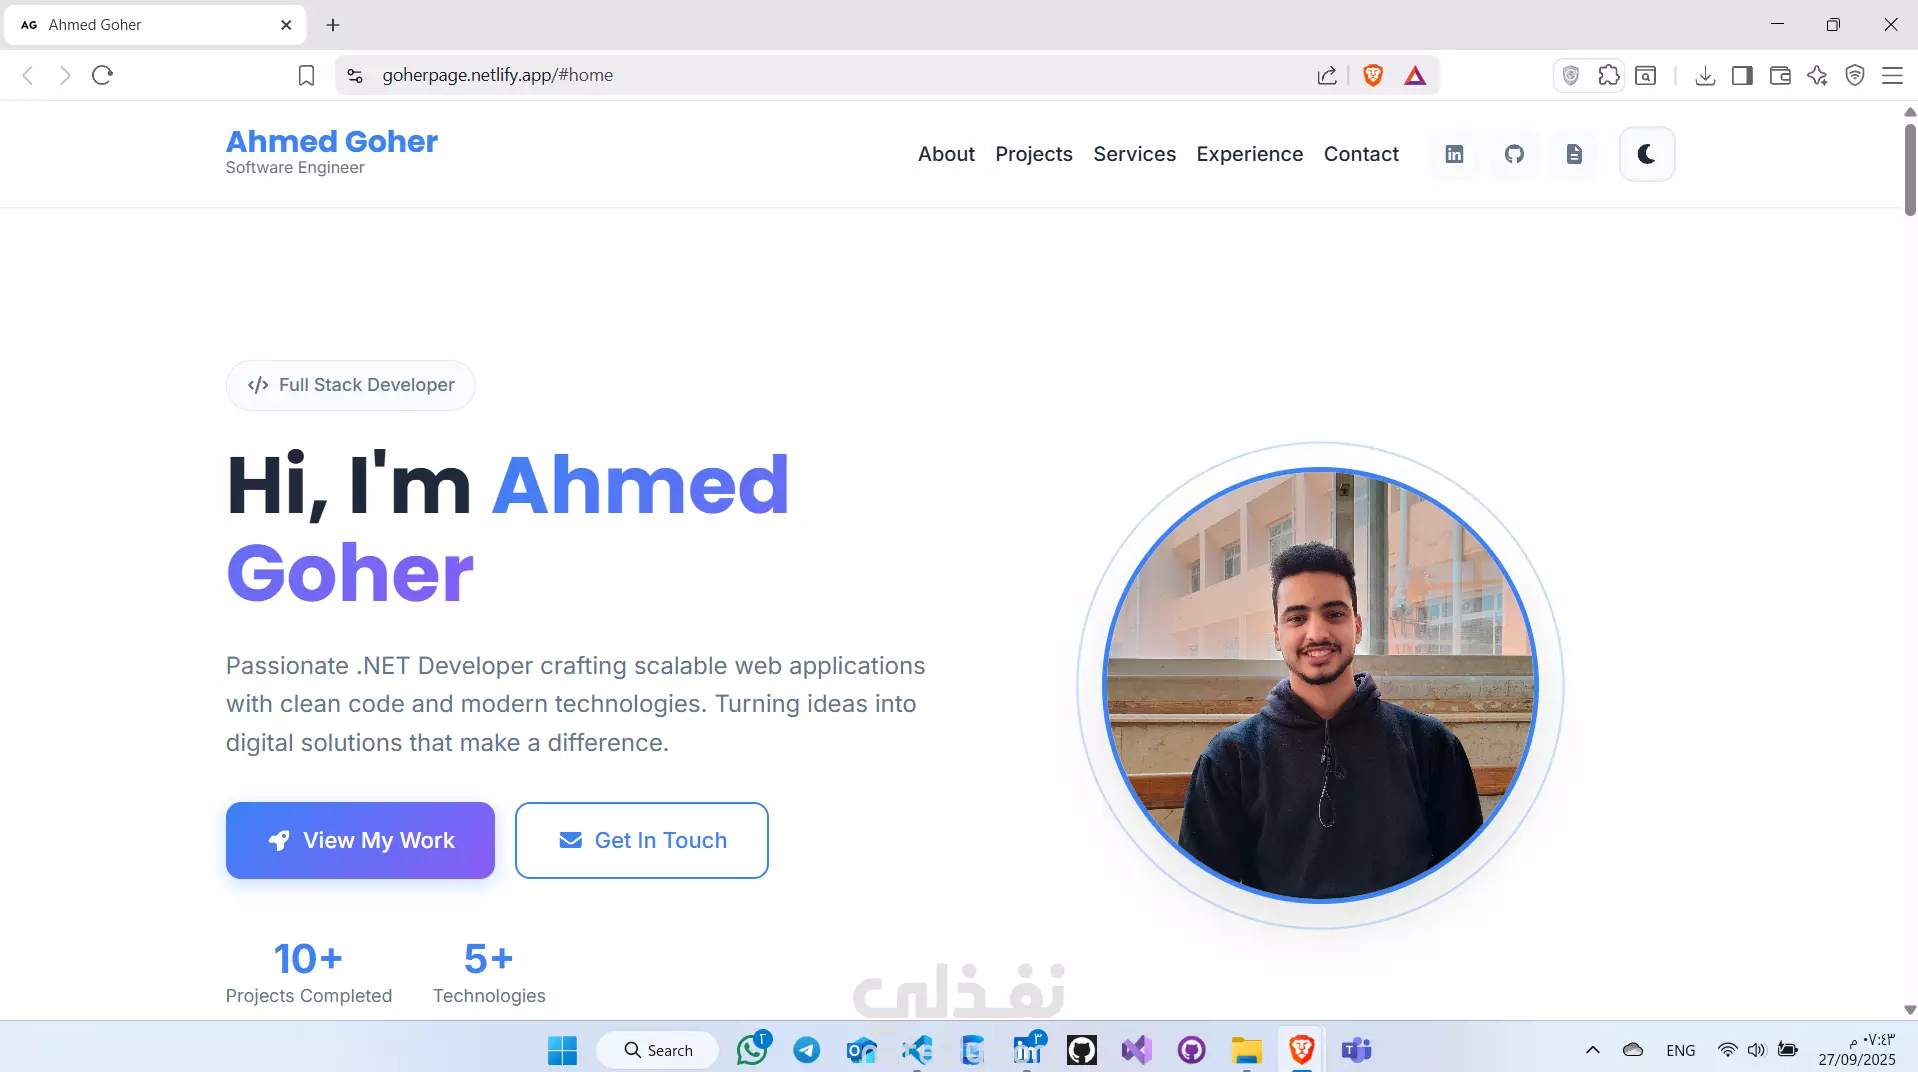Open the LinkedIn profile icon
This screenshot has height=1072, width=1918.
click(x=1454, y=154)
